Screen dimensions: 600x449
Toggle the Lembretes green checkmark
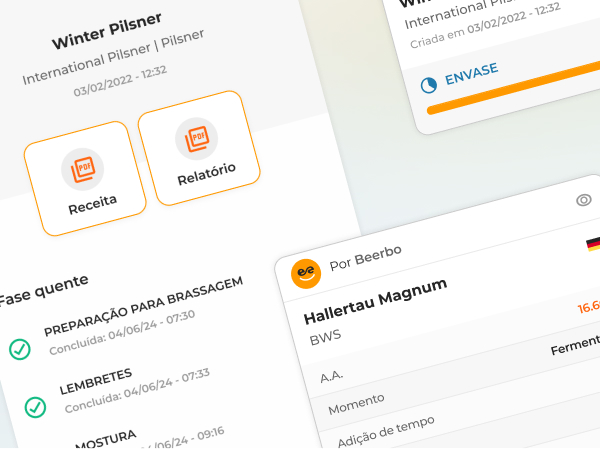[35, 406]
